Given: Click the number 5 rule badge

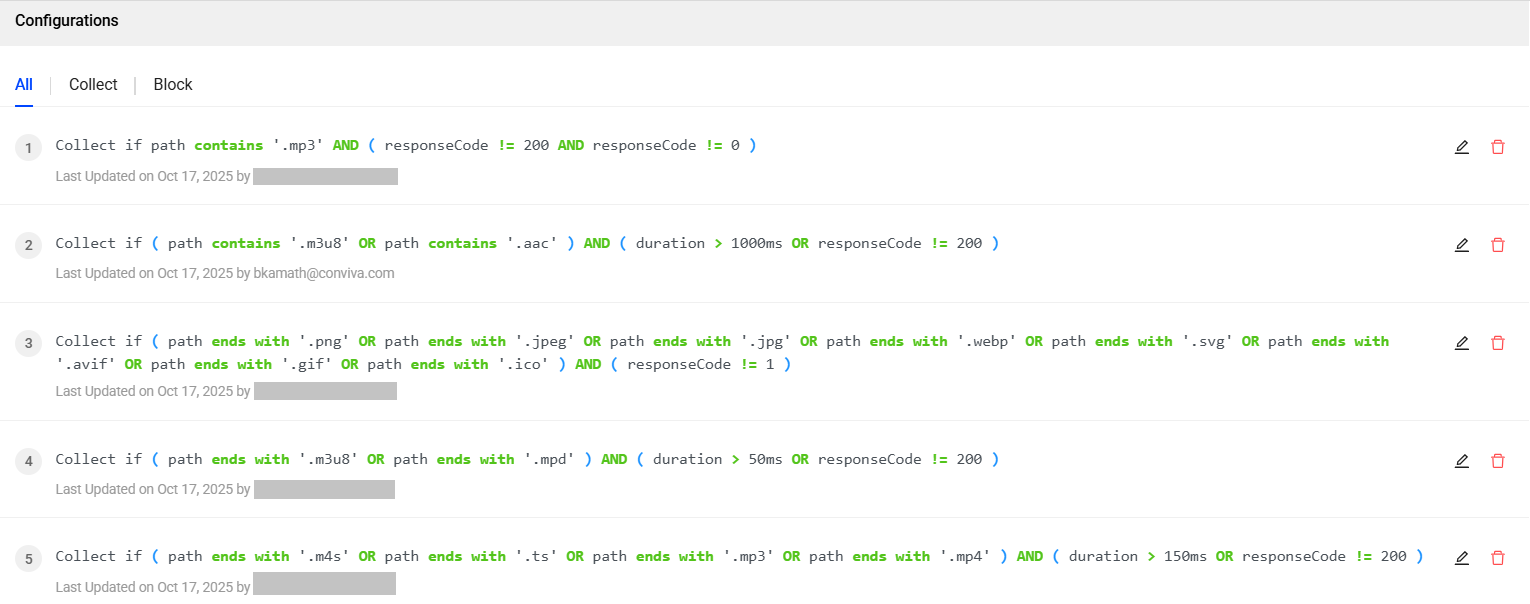Looking at the screenshot, I should pos(29,560).
